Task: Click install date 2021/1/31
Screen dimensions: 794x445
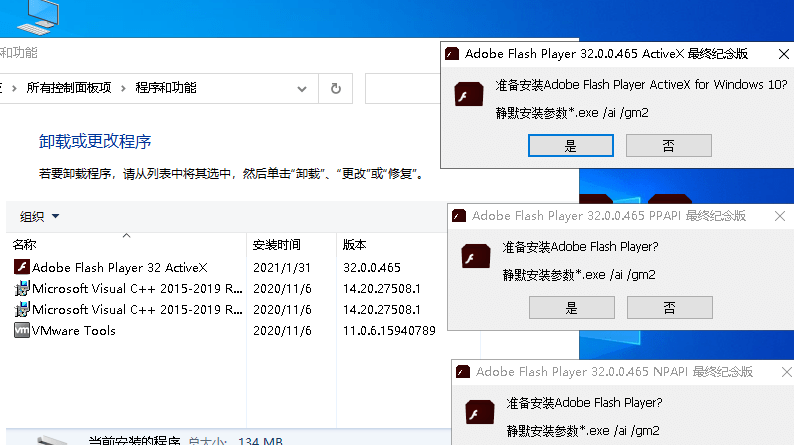Action: 282,267
